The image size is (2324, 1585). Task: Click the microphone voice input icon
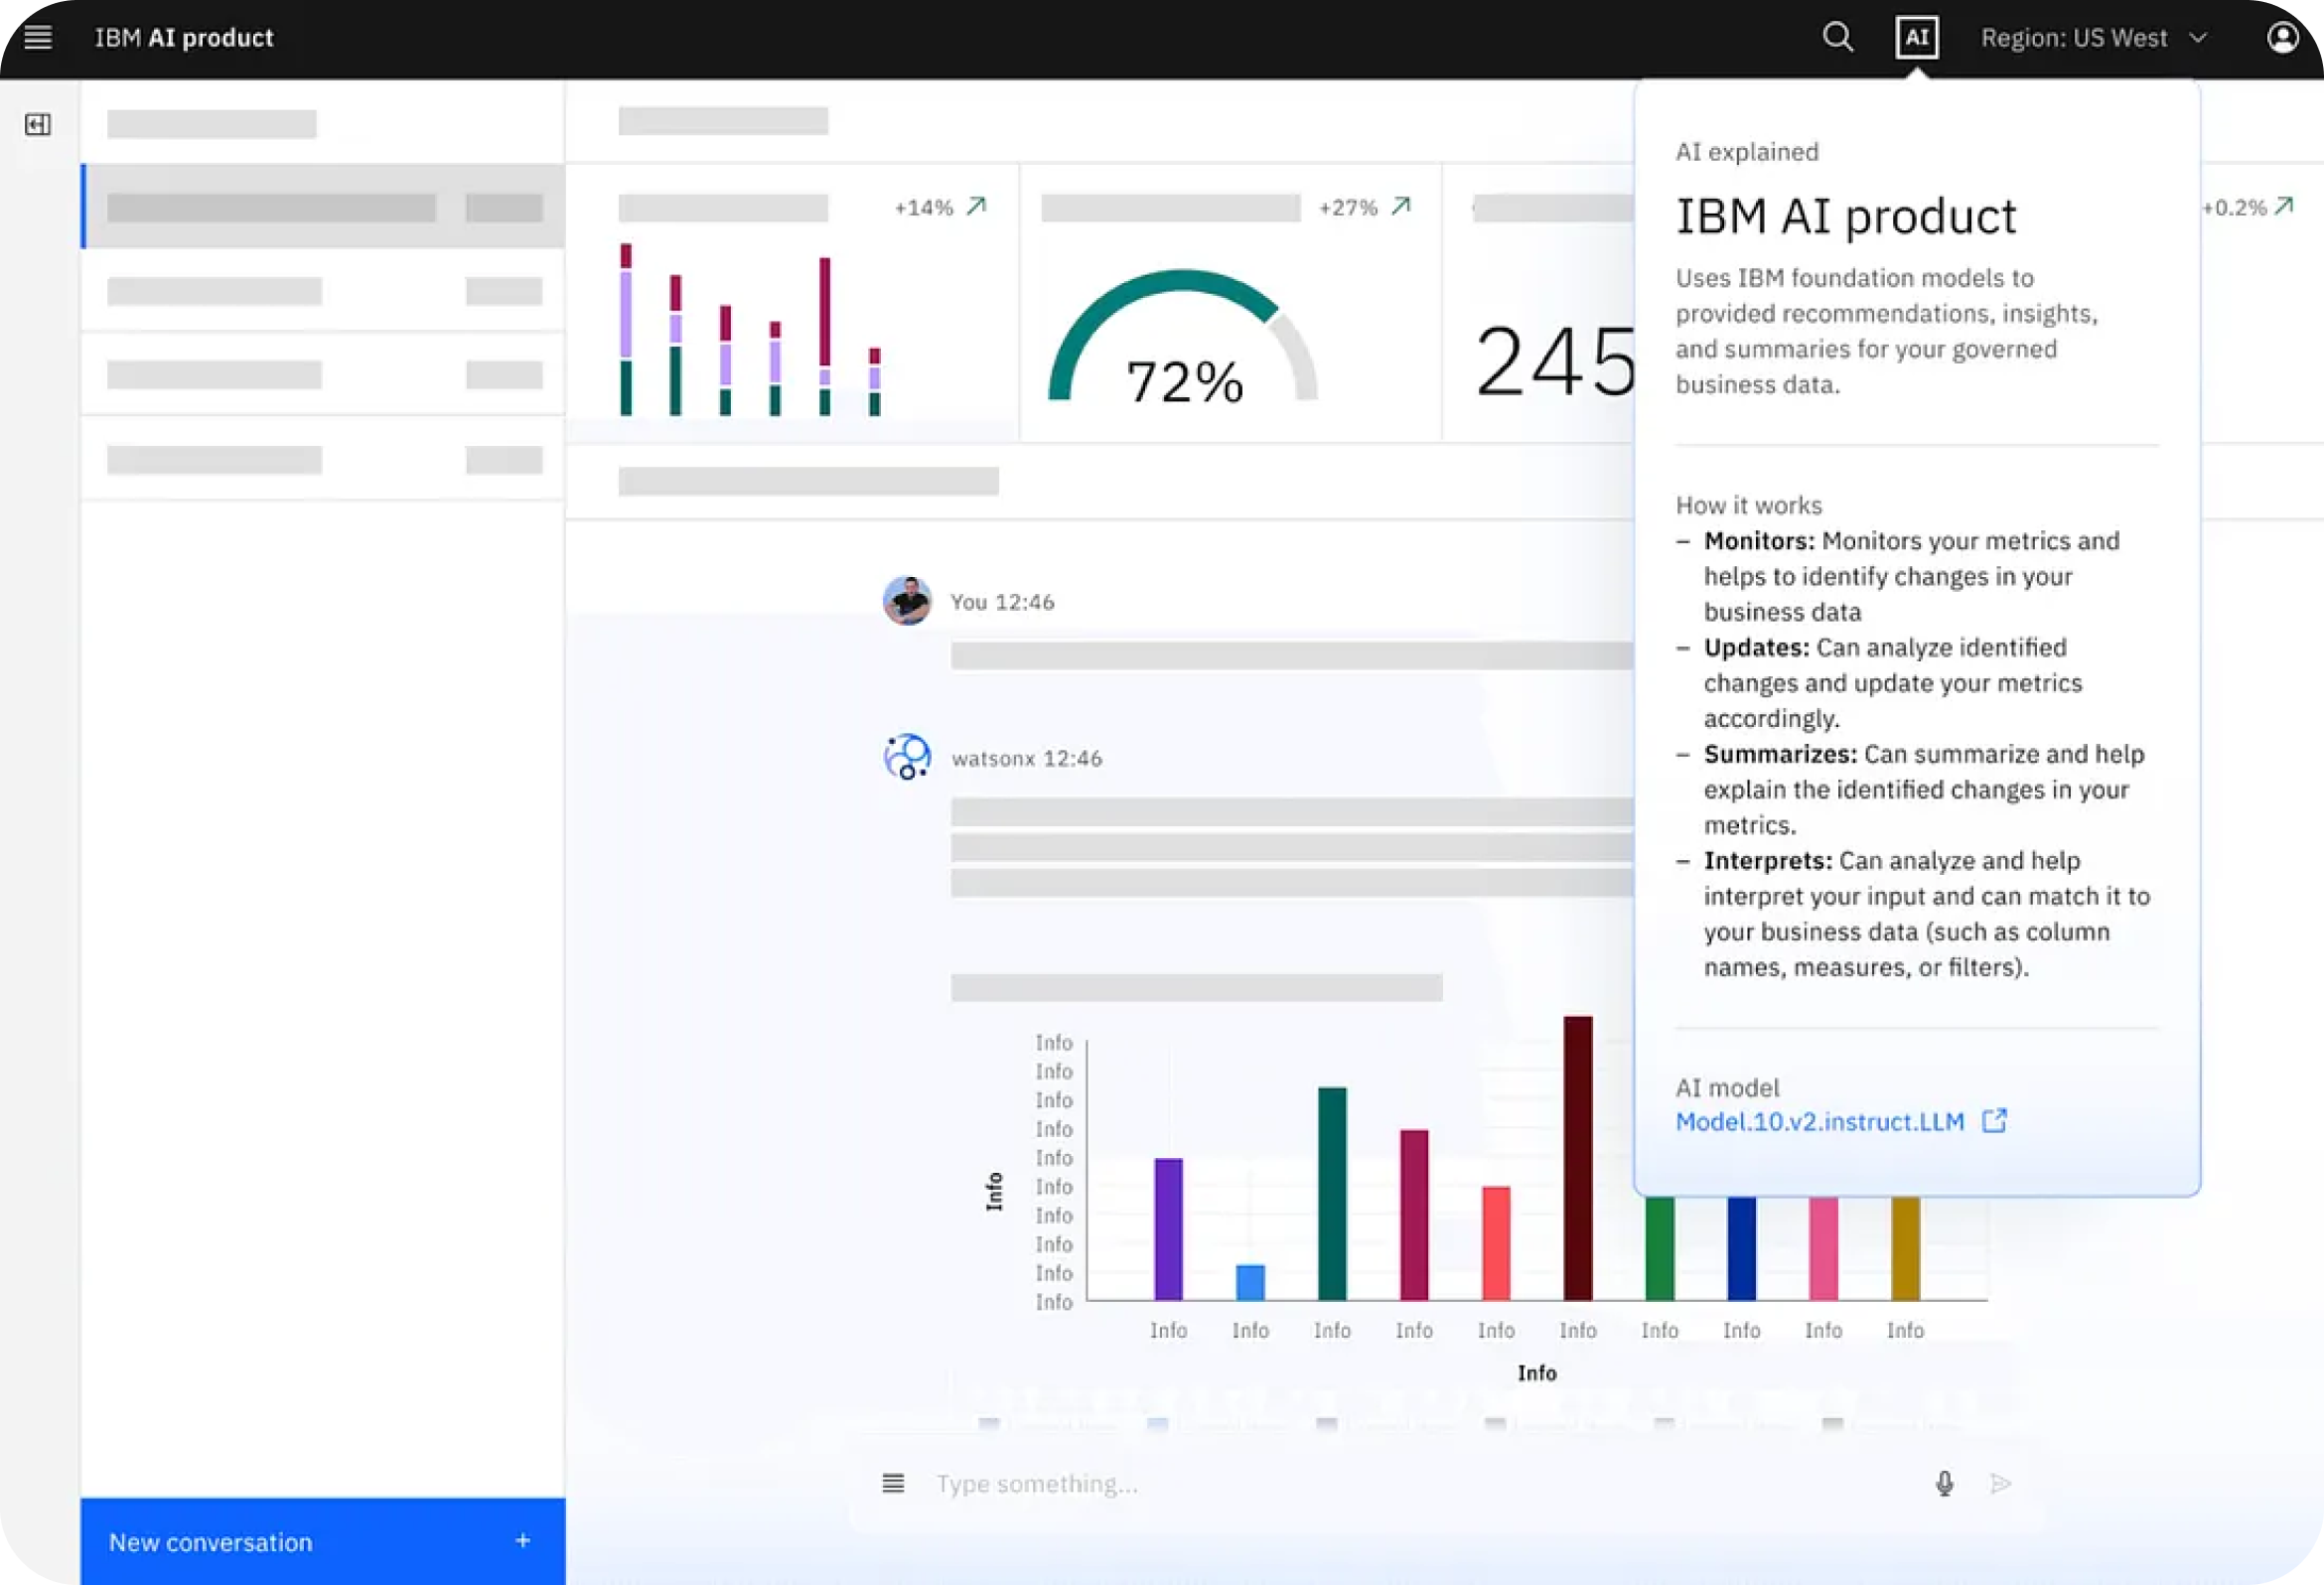point(1944,1483)
